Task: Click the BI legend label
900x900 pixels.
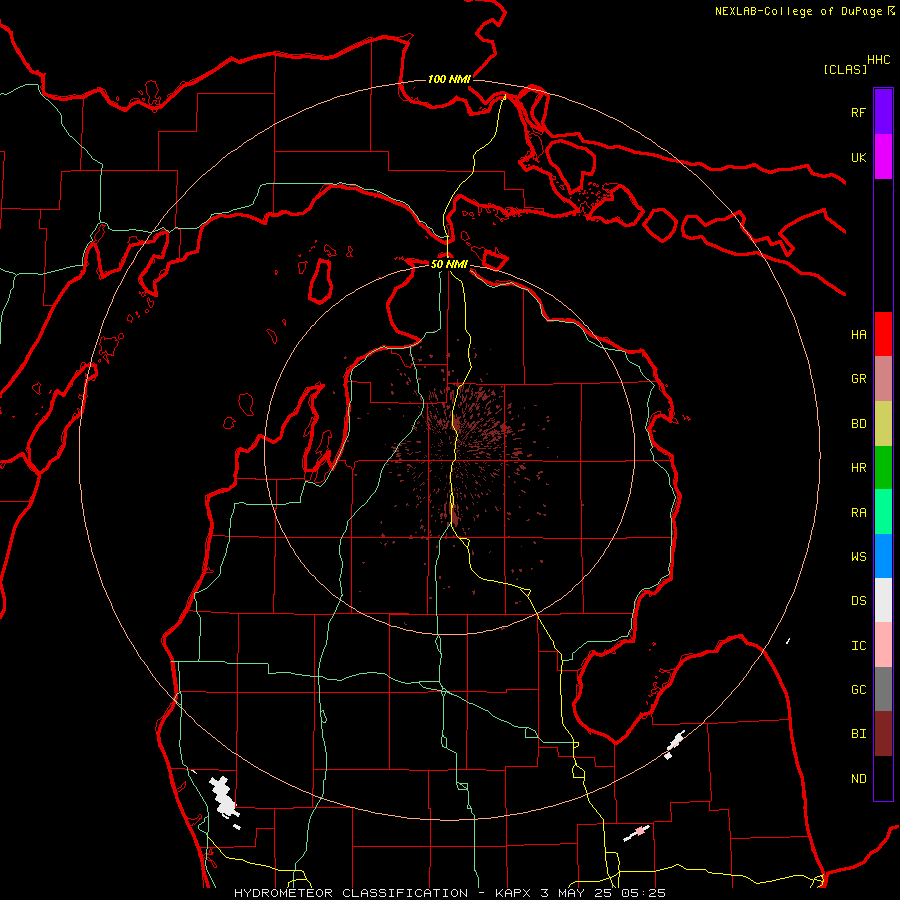Action: click(858, 734)
